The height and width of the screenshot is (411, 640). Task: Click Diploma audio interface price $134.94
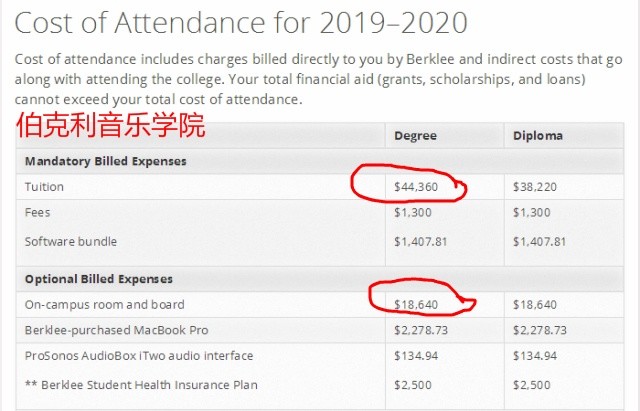tap(535, 356)
